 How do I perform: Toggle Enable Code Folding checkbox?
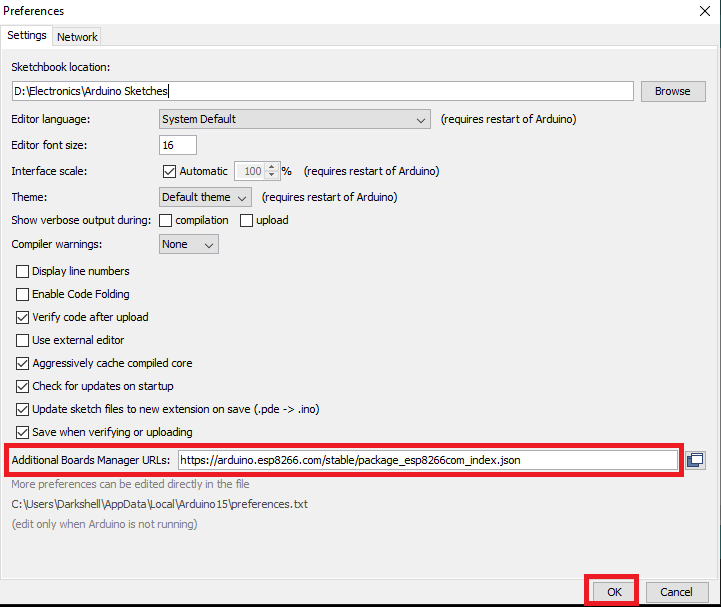tap(23, 294)
